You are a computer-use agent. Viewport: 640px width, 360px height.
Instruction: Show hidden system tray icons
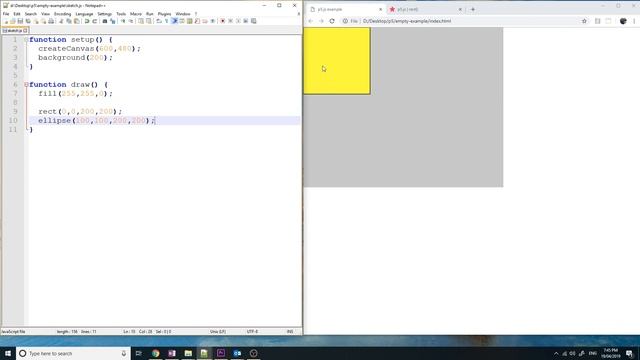click(556, 353)
